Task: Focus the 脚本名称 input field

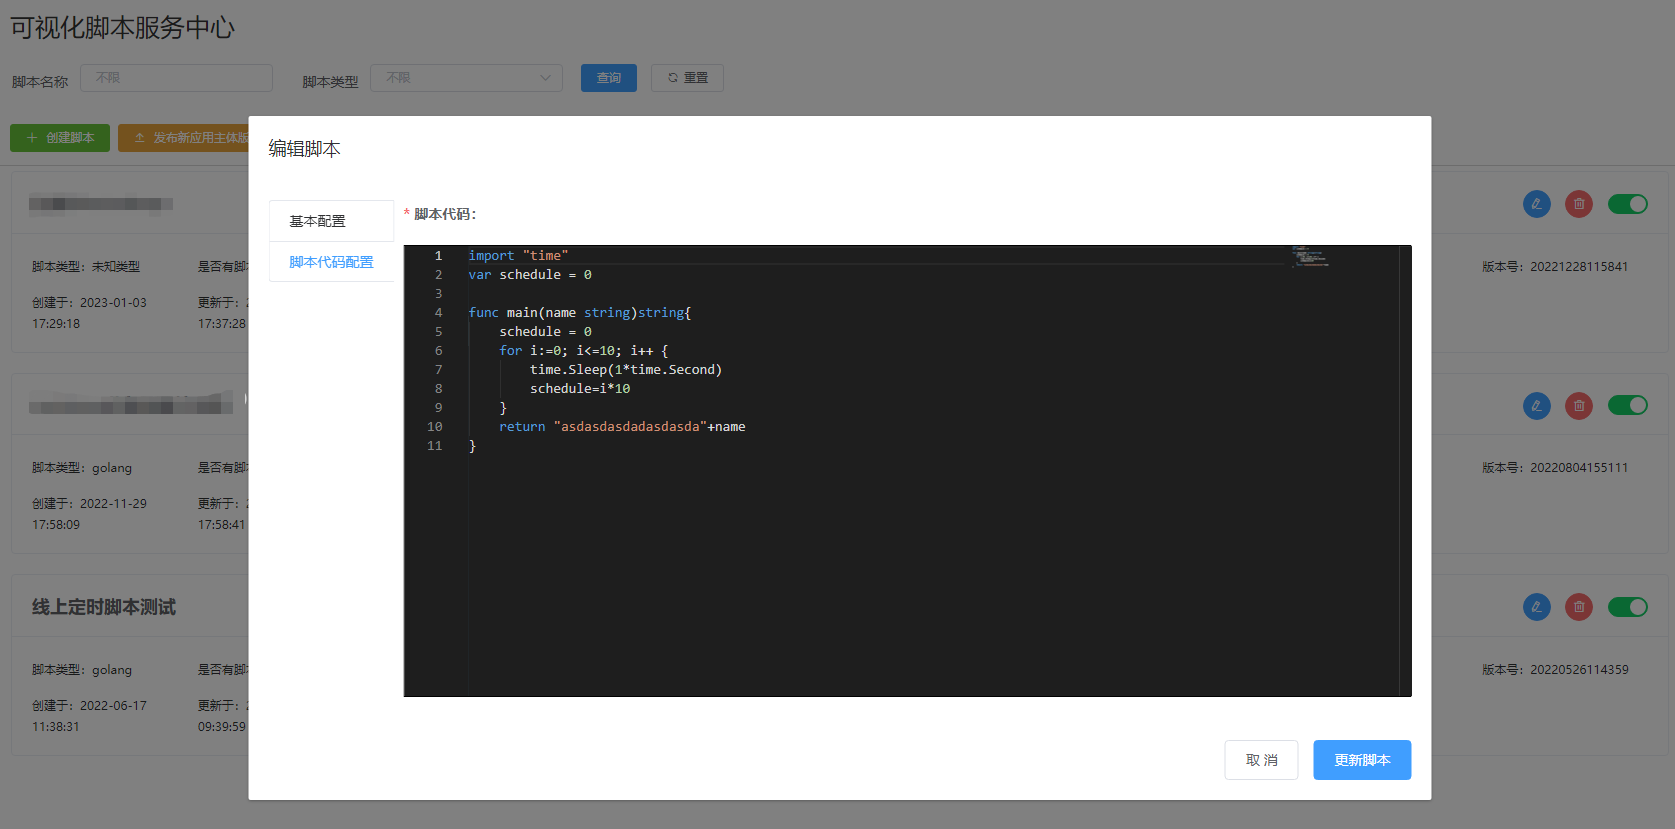Action: [x=177, y=78]
